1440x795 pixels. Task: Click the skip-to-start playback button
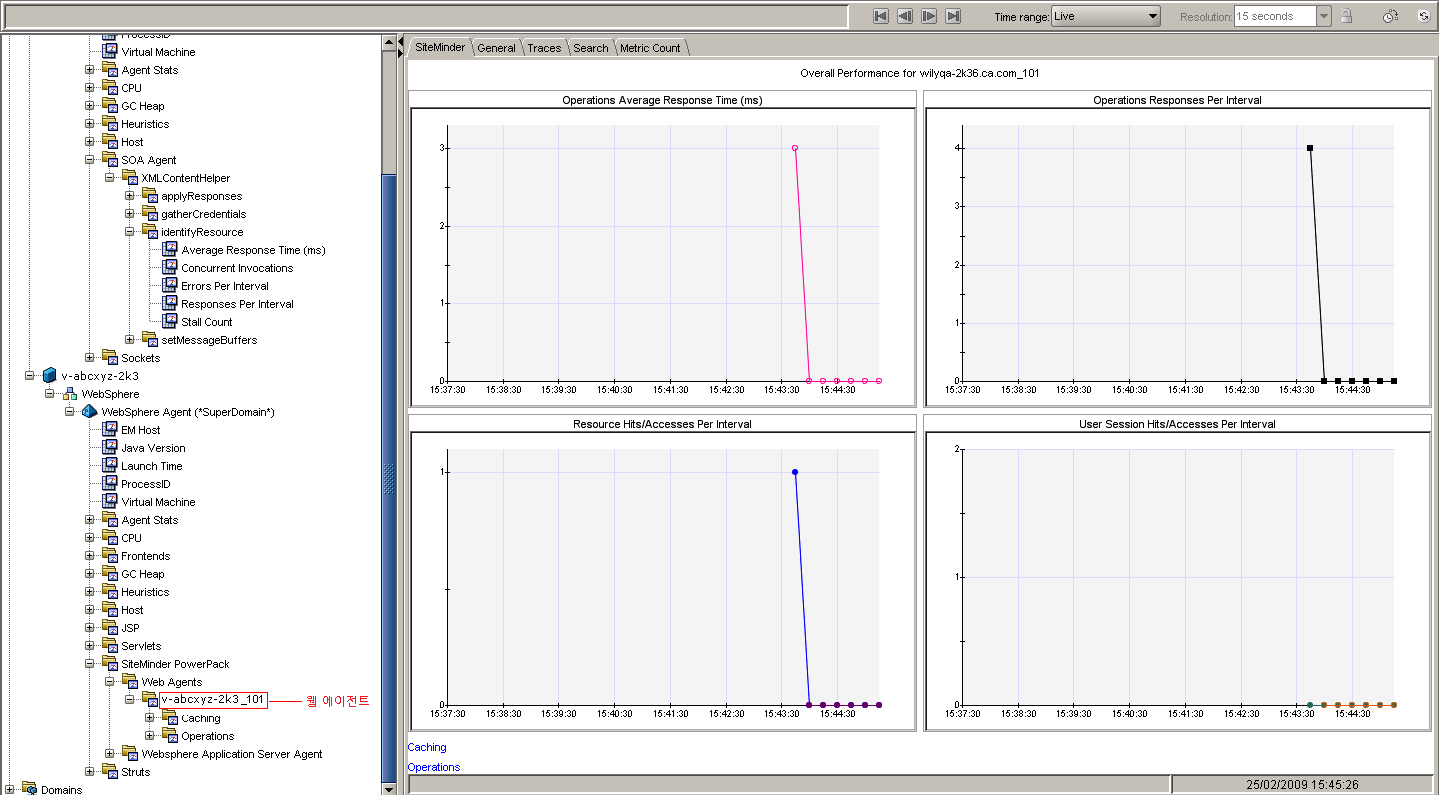pyautogui.click(x=881, y=16)
